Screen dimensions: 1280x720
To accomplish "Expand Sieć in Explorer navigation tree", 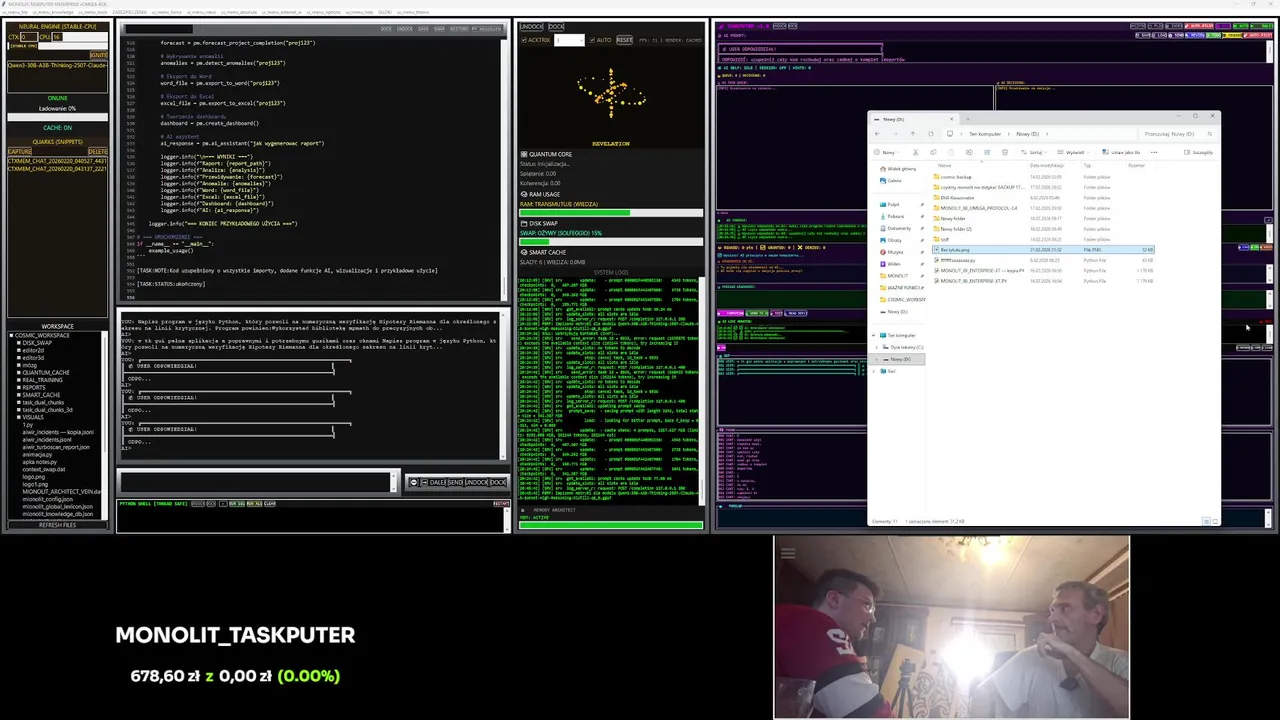I will click(x=873, y=371).
